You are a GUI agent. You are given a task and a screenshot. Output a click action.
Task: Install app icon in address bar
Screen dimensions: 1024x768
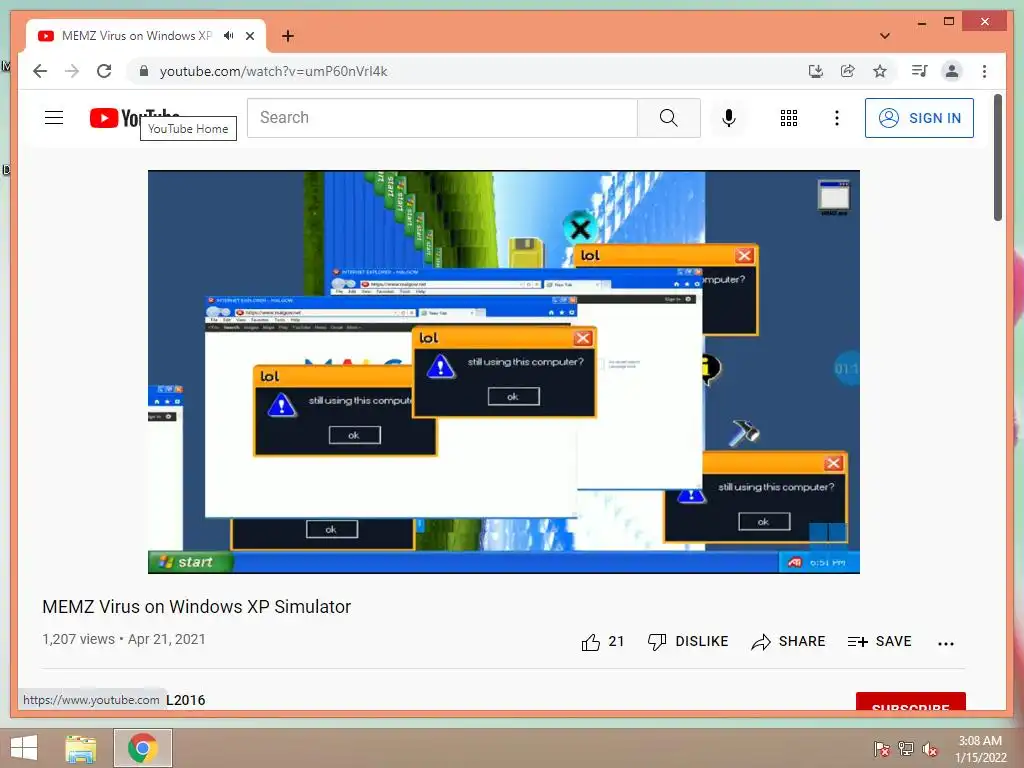(x=816, y=71)
